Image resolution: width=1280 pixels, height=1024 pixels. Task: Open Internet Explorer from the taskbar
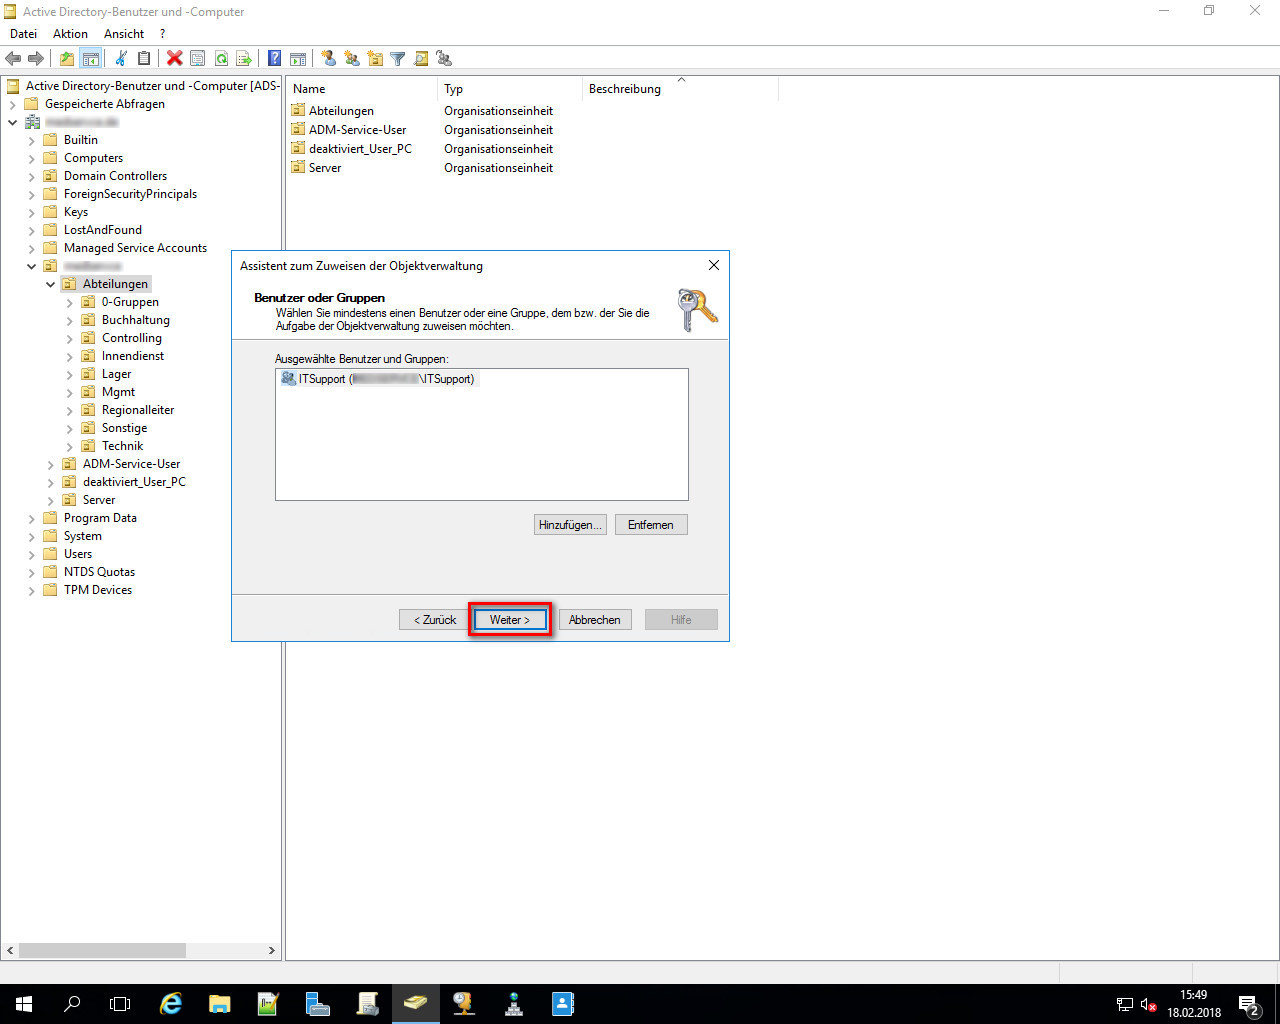pos(171,1004)
